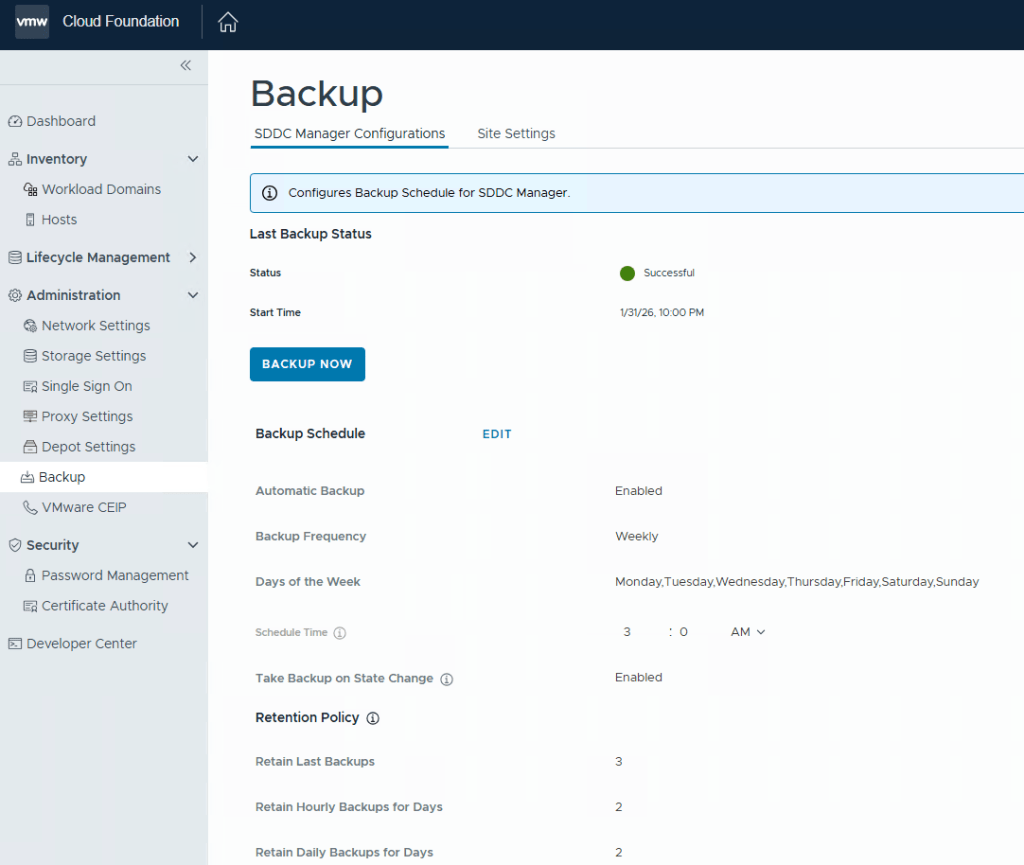Viewport: 1024px width, 865px height.
Task: Click the Home icon in top bar
Action: (x=228, y=22)
